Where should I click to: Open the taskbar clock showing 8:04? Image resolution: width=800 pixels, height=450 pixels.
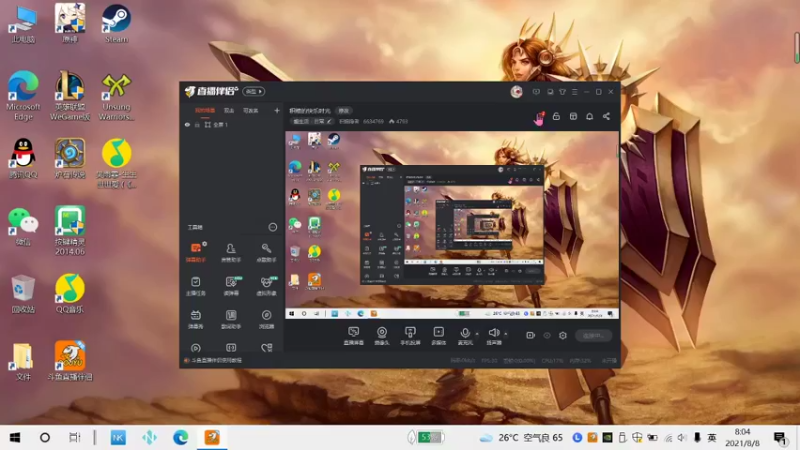(742, 438)
